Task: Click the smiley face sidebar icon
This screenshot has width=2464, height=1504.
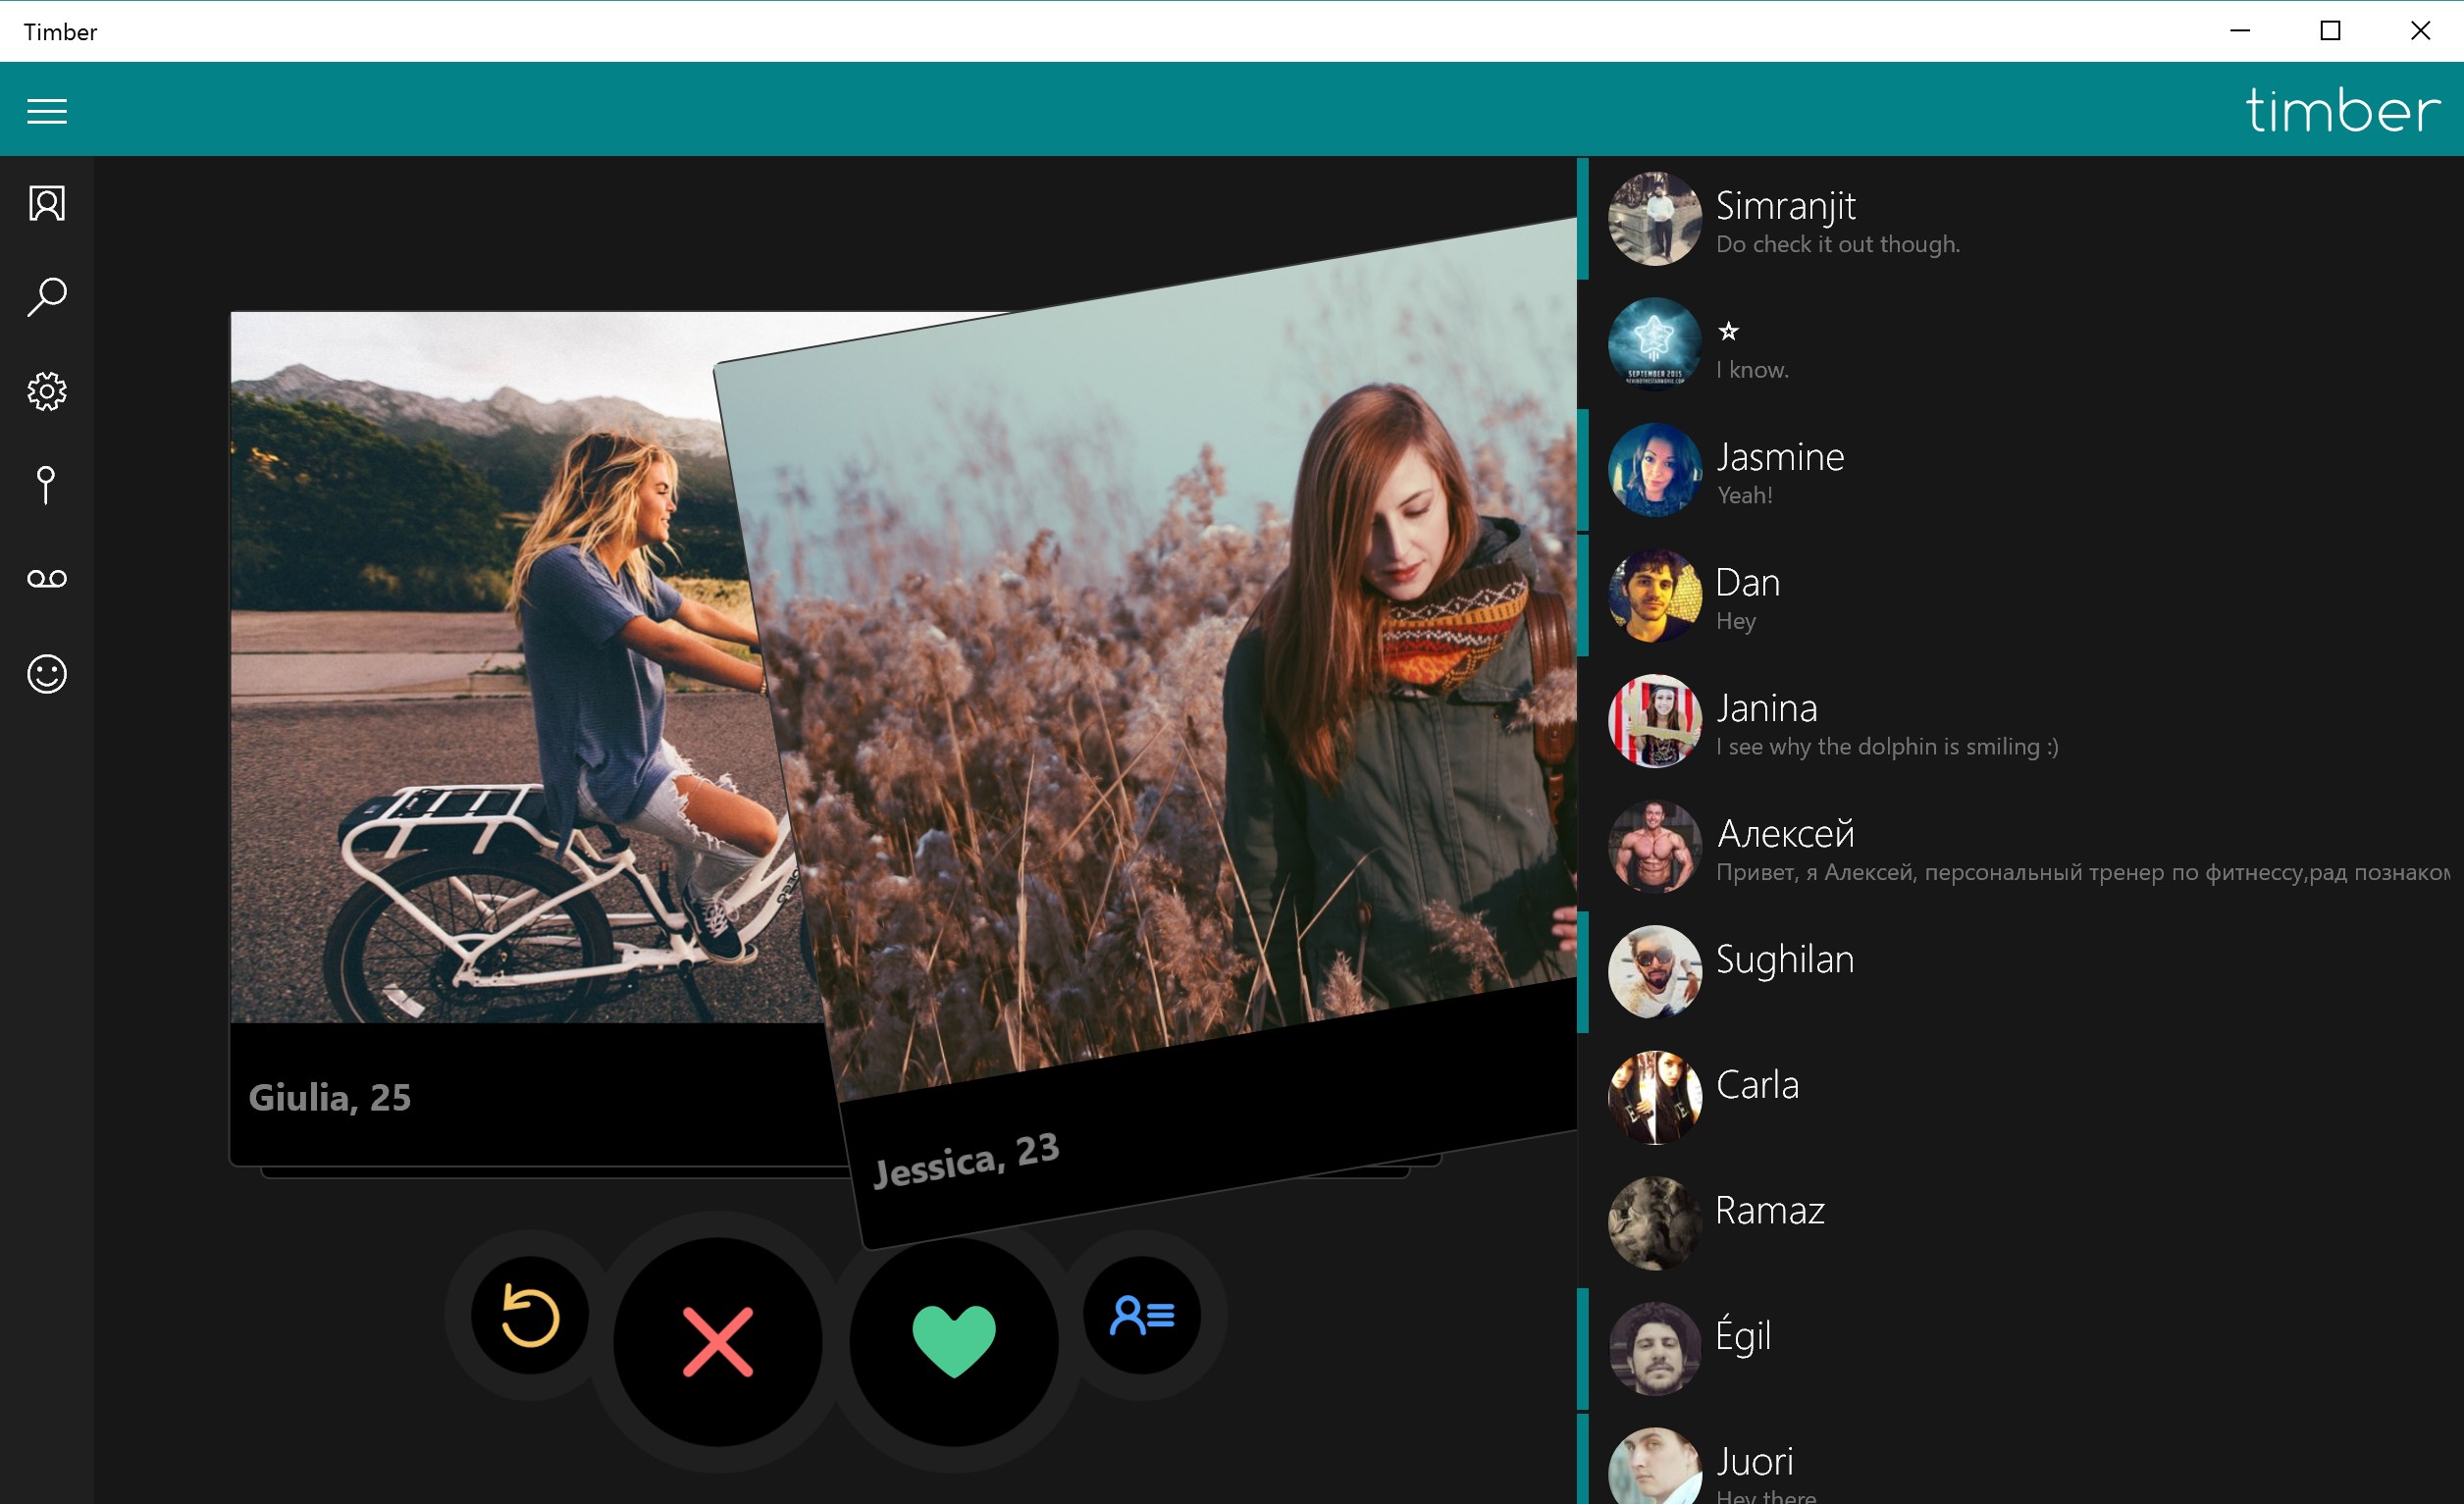Action: coord(47,674)
